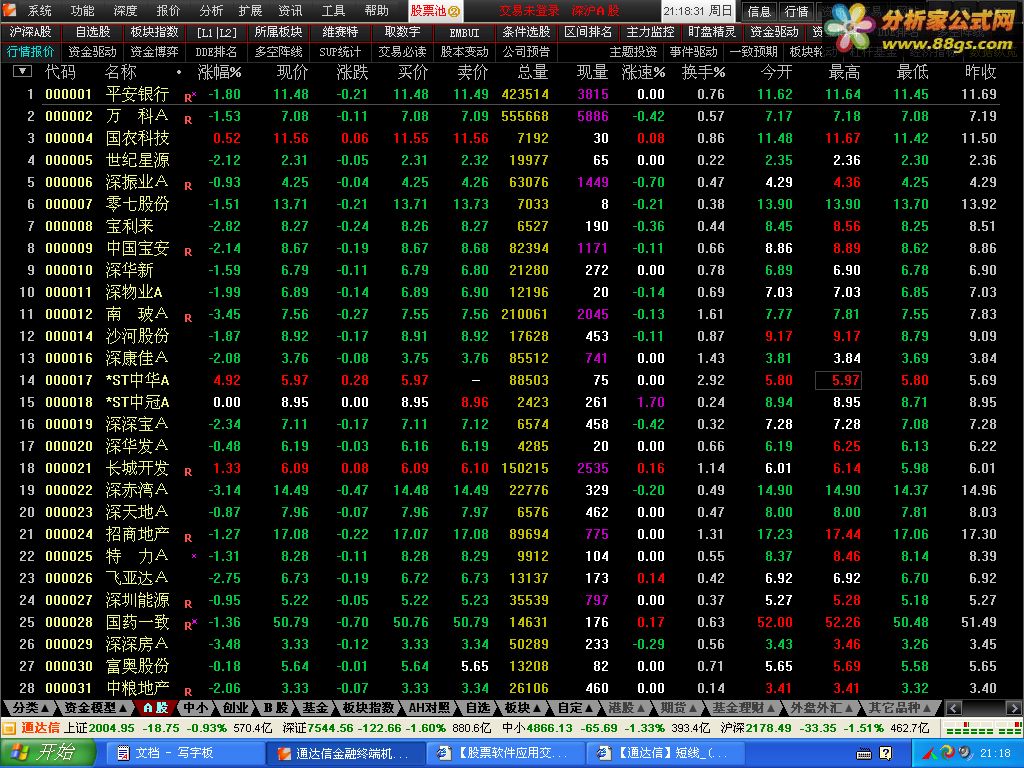This screenshot has width=1024, height=768.
Task: Expand the 资金模型▲ bottom tab menu
Action: [x=95, y=708]
